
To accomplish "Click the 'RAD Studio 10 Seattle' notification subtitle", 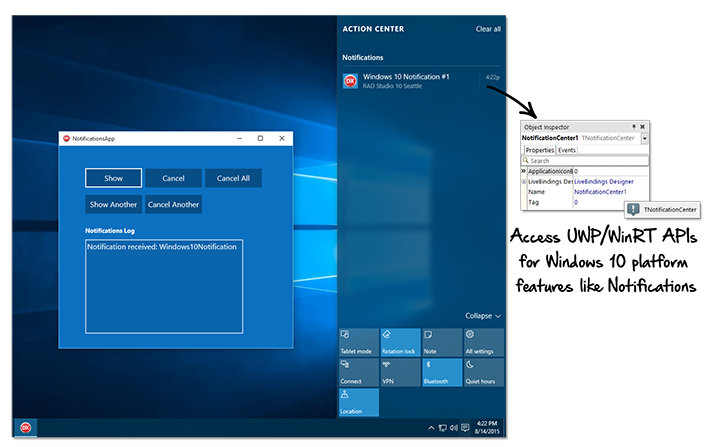I will pos(392,86).
